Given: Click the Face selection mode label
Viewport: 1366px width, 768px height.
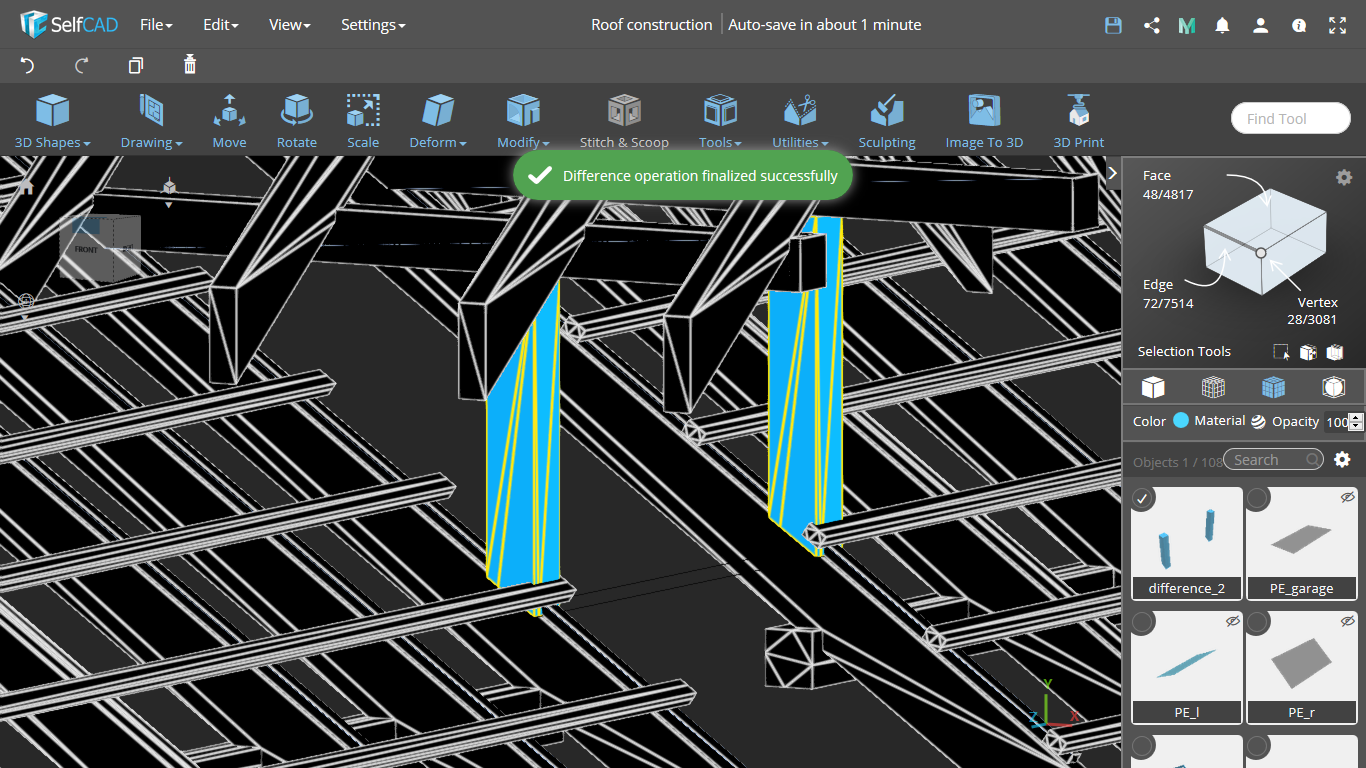Looking at the screenshot, I should click(x=1157, y=175).
